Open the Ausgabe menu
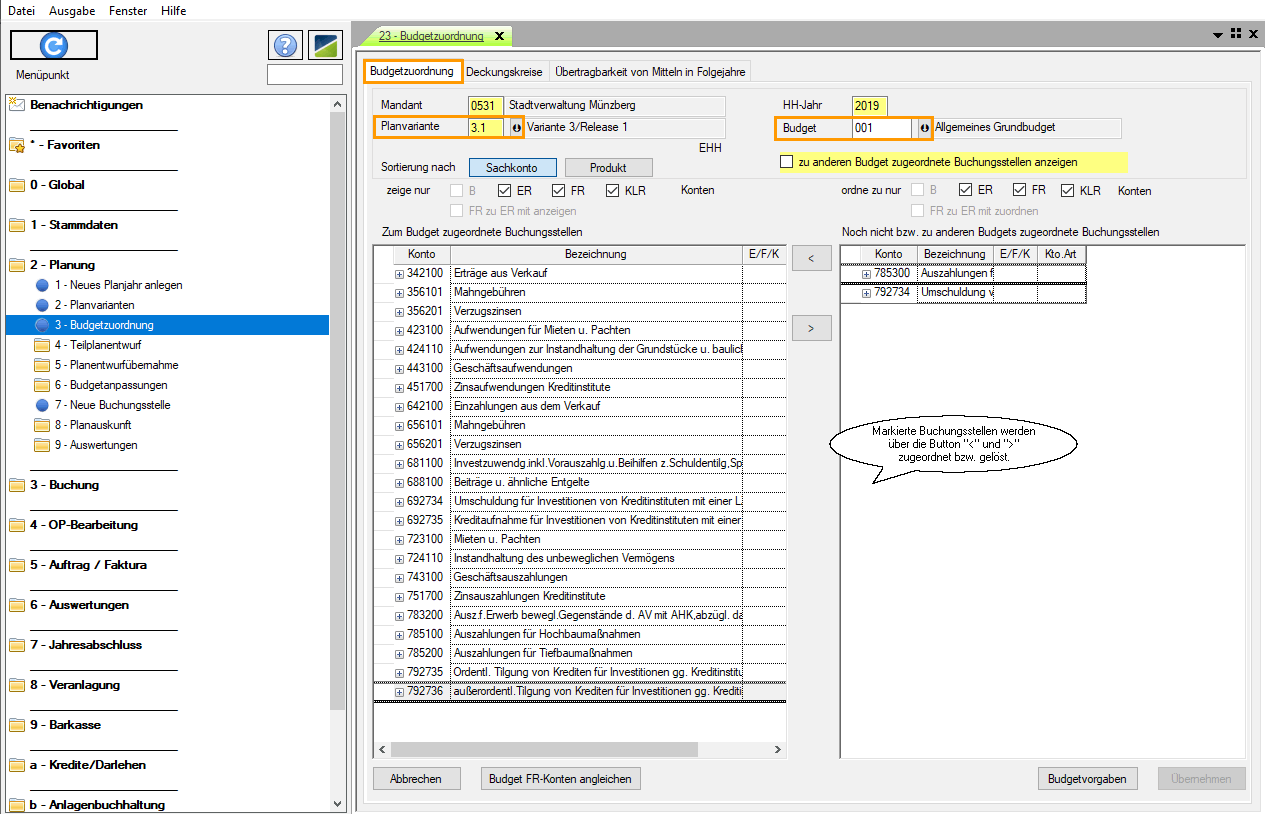Image resolution: width=1266 pixels, height=838 pixels. tap(72, 11)
